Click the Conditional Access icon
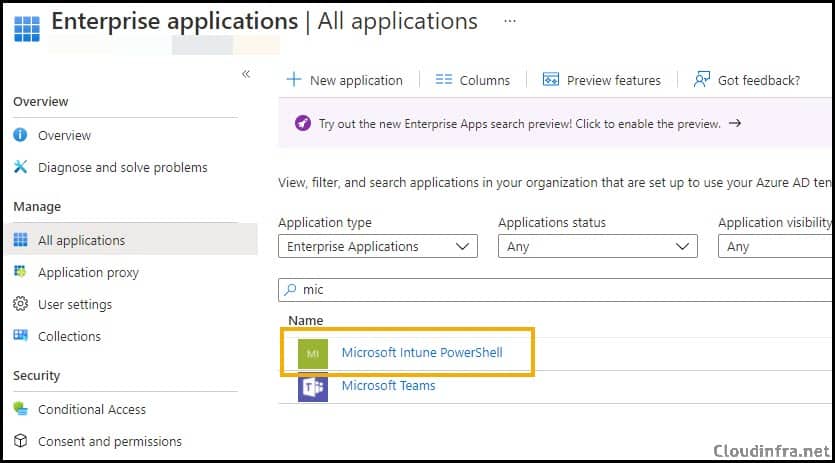Screen dimensions: 835x463 [20, 409]
